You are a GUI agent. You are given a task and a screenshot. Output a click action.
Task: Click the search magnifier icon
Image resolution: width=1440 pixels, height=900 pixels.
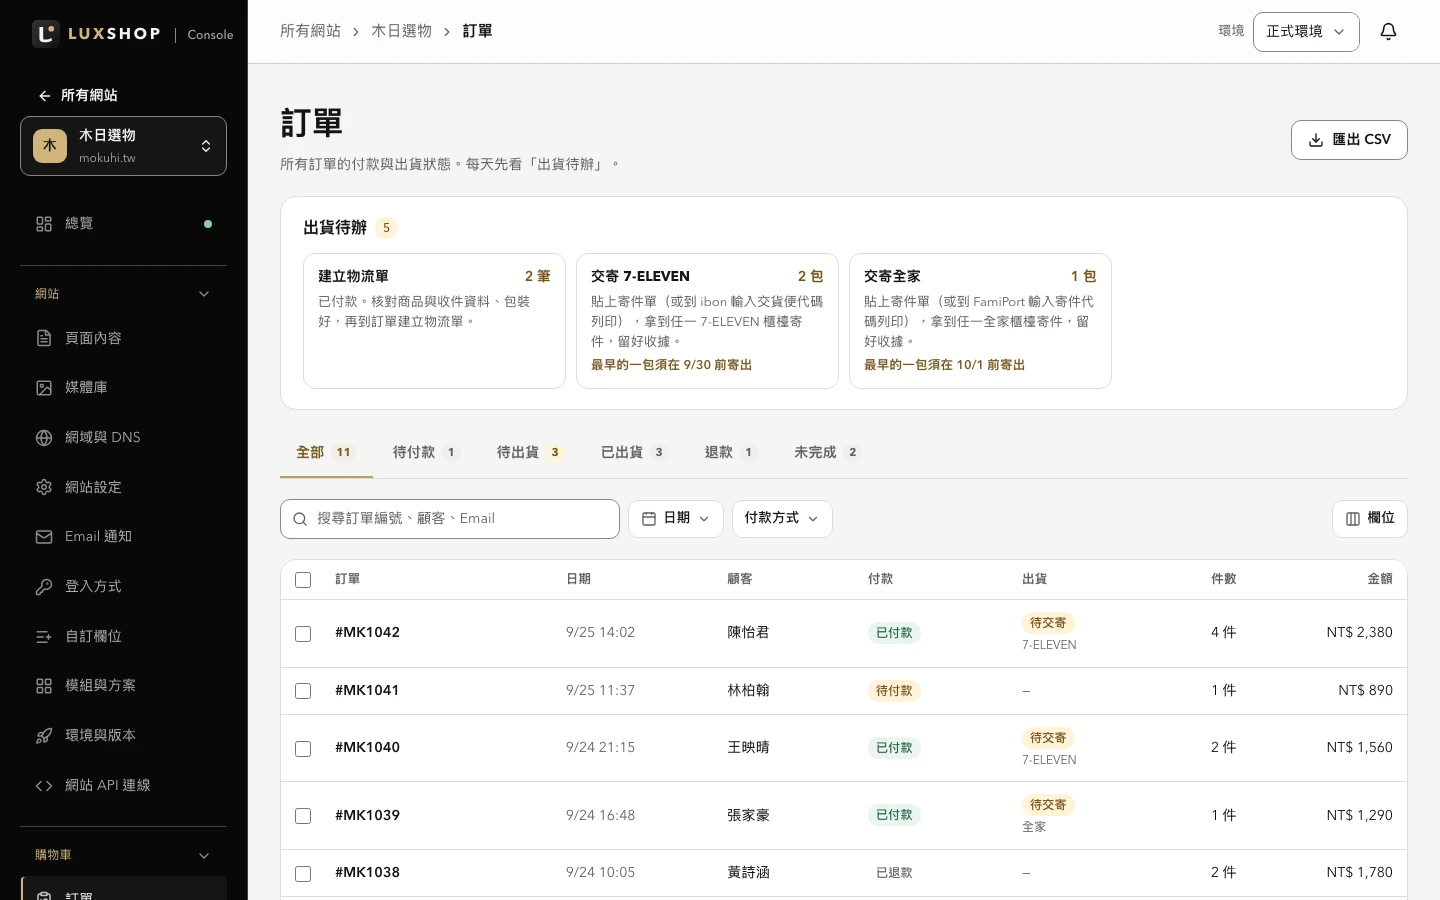300,519
